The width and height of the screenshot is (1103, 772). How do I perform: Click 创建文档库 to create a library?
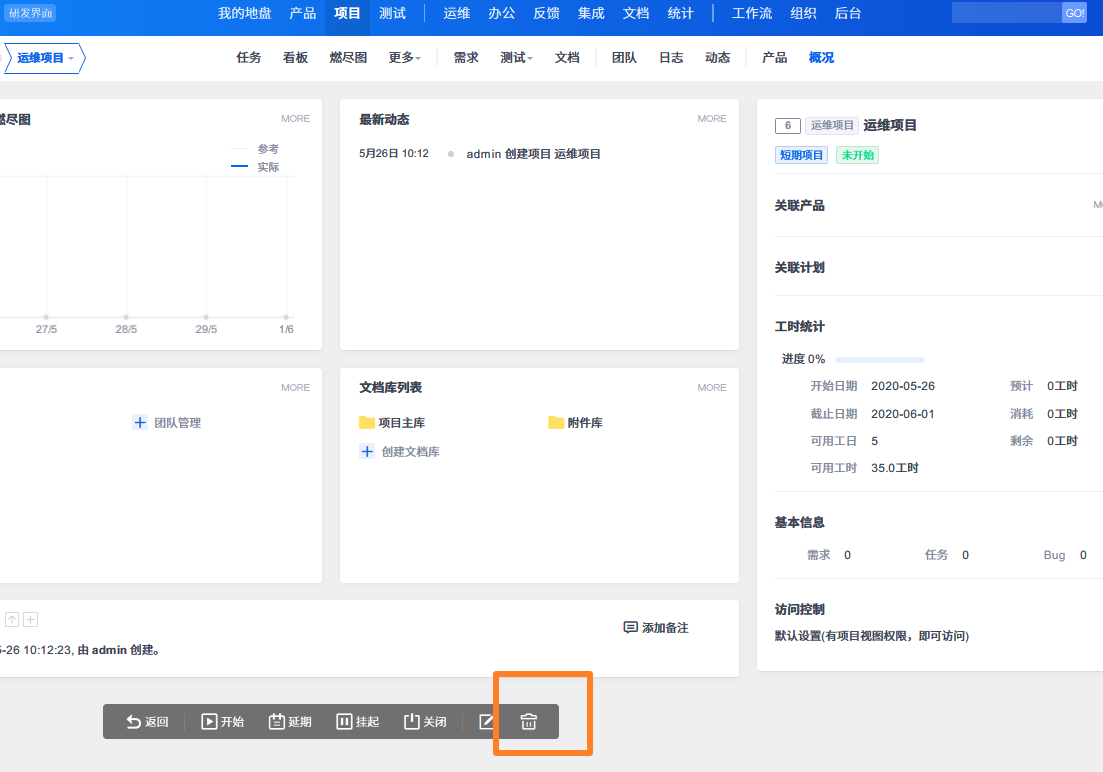(409, 452)
